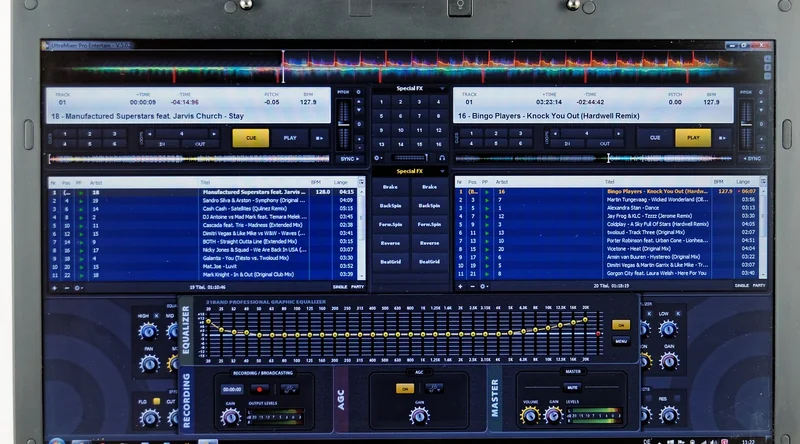The width and height of the screenshot is (800, 444).
Task: Open the equalizer MENU button
Action: click(620, 341)
